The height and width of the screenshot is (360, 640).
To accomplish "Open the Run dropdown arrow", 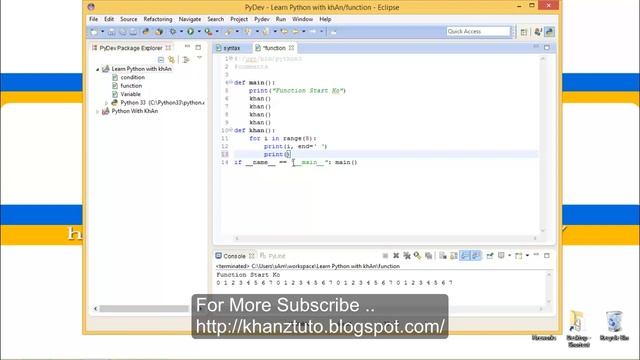I will 199,31.
